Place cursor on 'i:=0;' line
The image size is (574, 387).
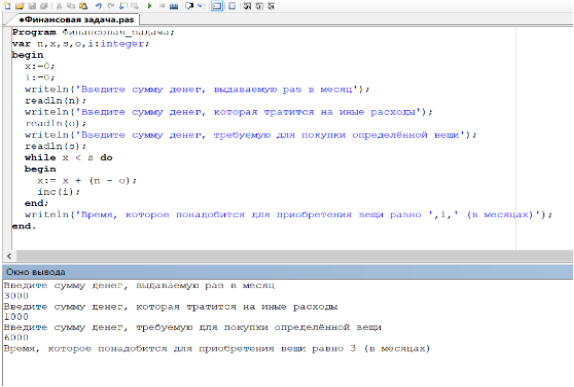tap(40, 78)
